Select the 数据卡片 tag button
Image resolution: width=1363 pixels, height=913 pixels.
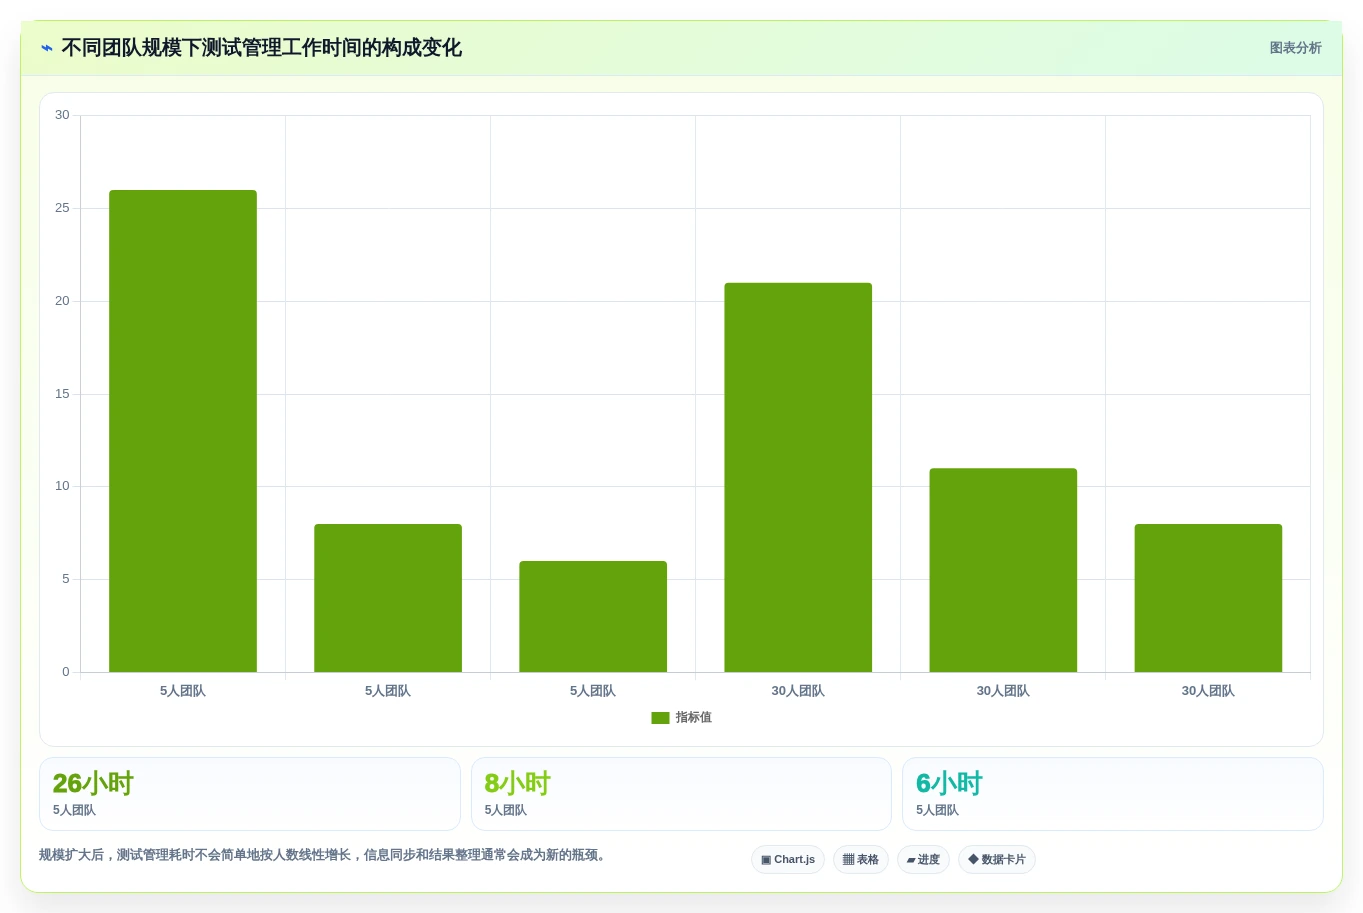click(x=997, y=860)
